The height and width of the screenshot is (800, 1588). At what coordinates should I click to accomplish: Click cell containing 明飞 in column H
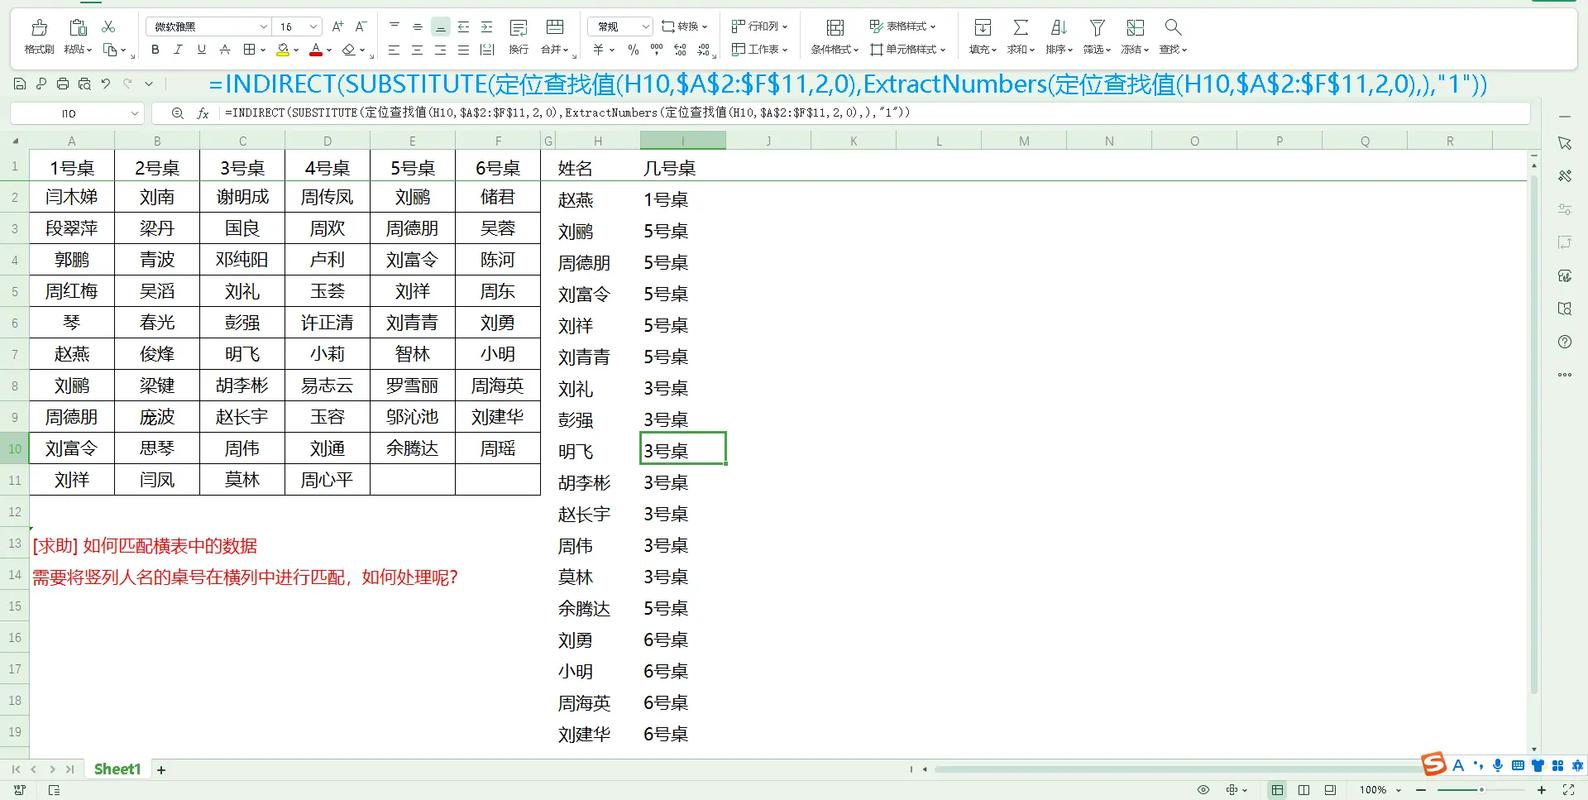(597, 451)
